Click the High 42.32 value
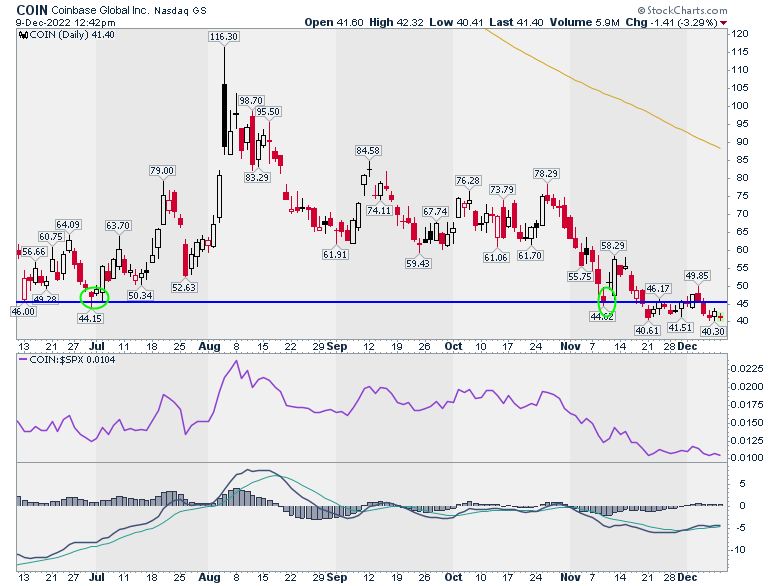The height and width of the screenshot is (586, 780). (396, 22)
